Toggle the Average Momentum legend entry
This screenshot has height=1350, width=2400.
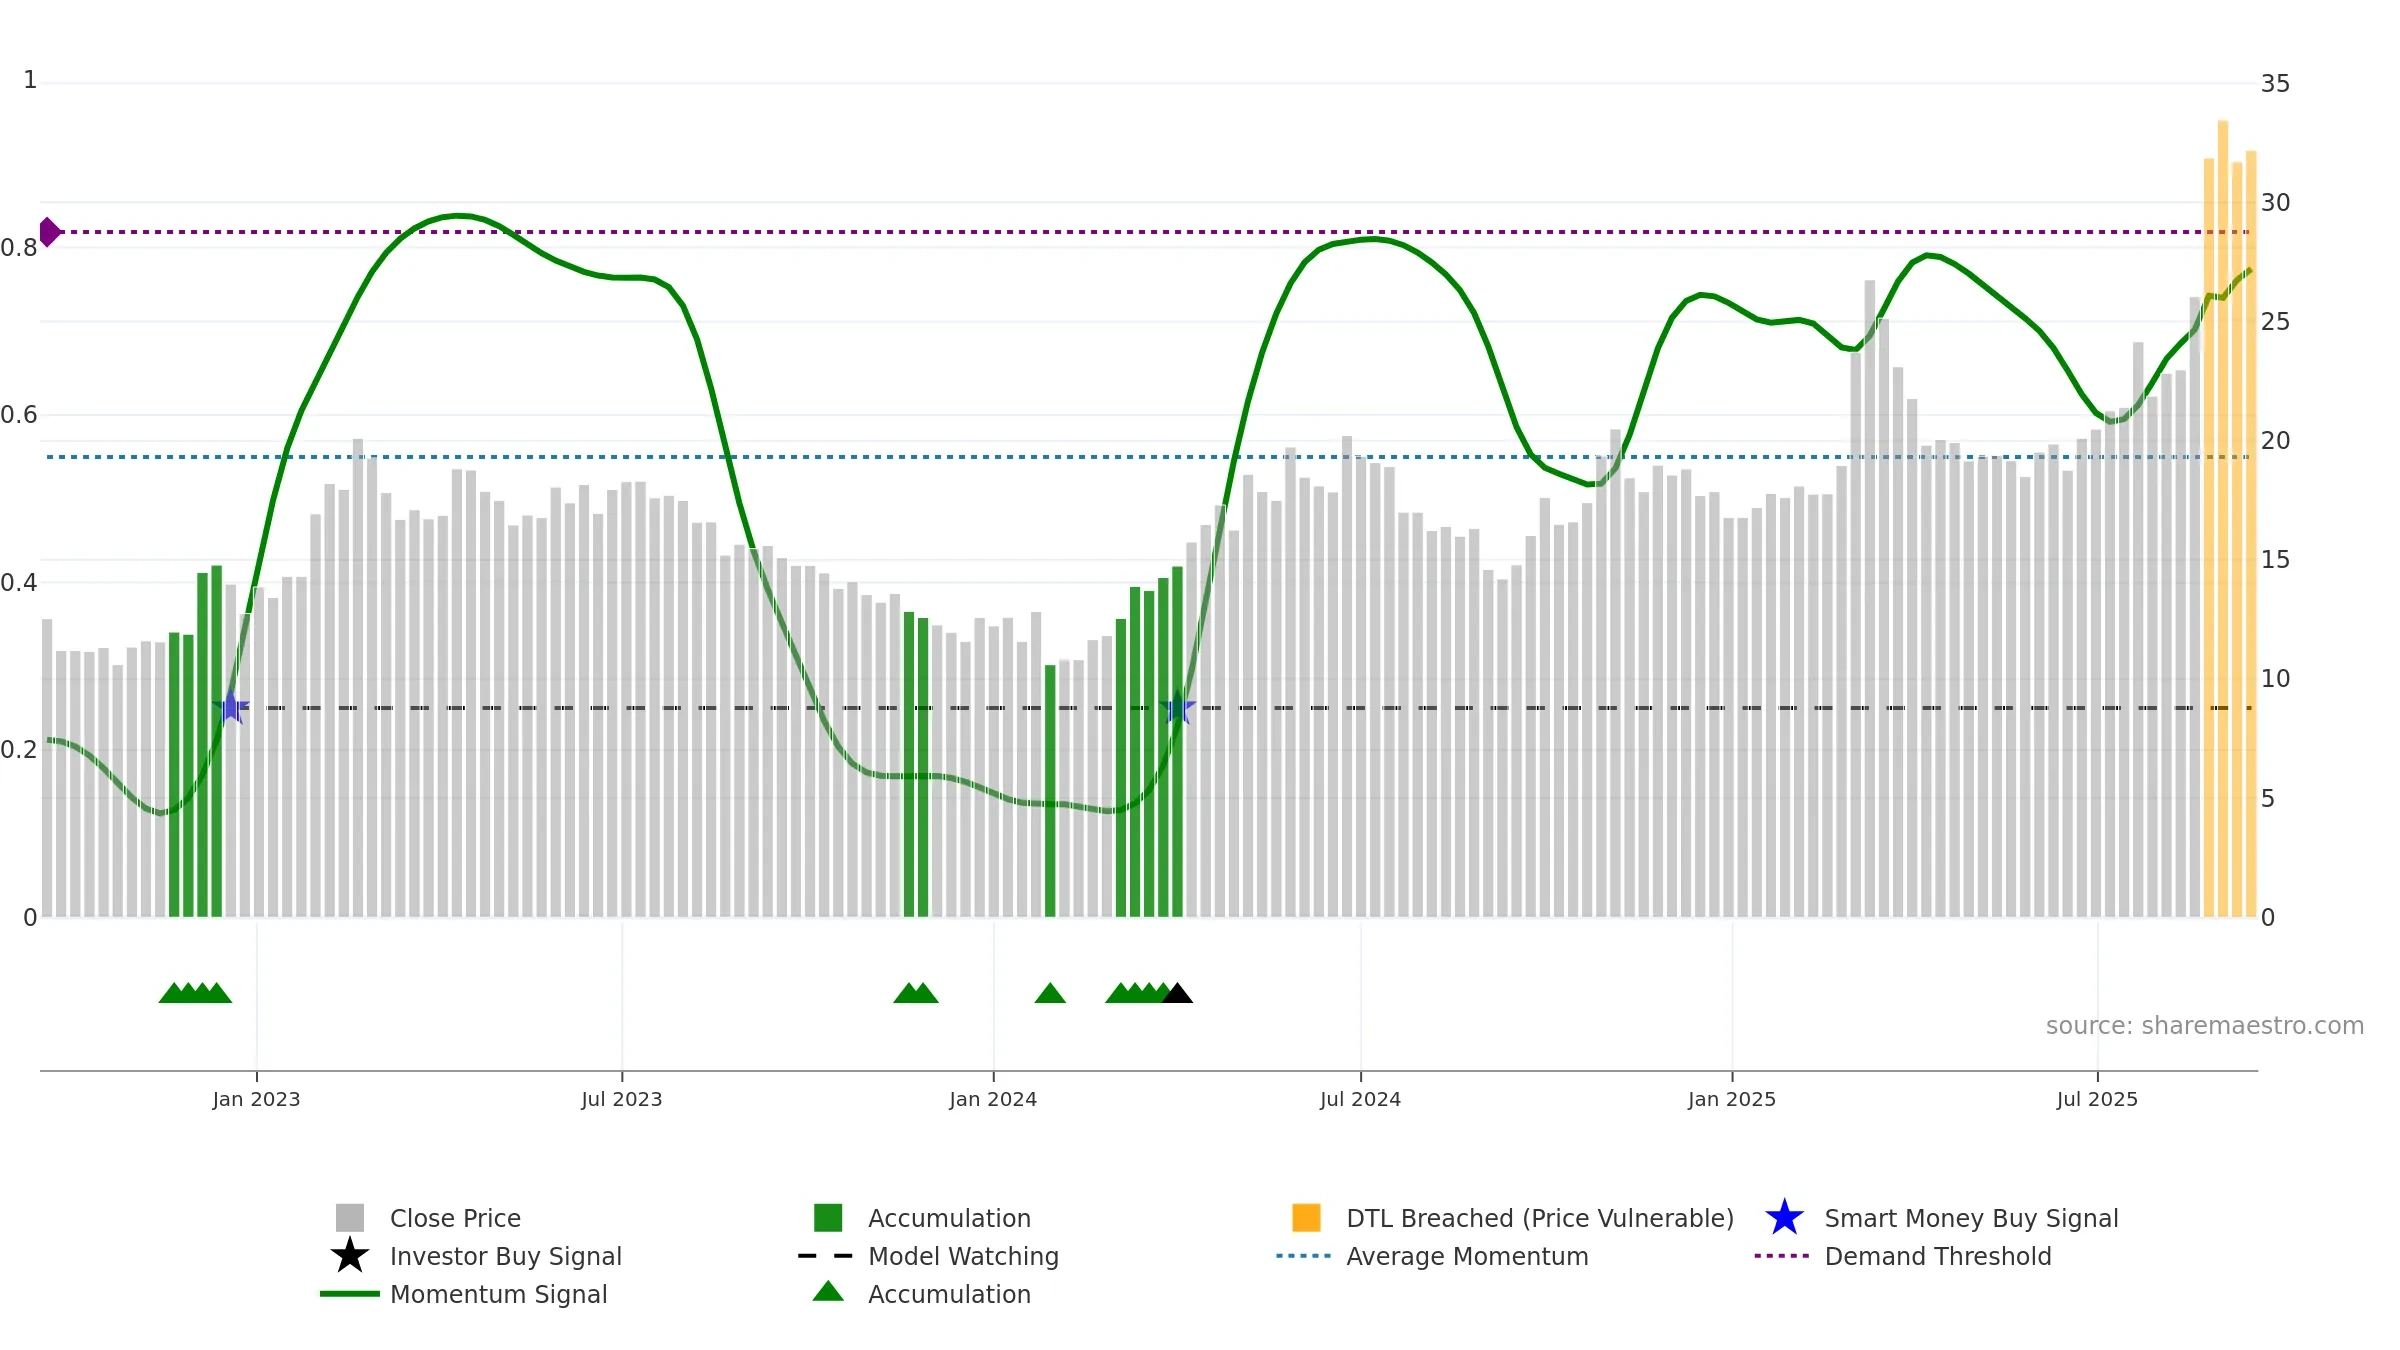pyautogui.click(x=1467, y=1256)
